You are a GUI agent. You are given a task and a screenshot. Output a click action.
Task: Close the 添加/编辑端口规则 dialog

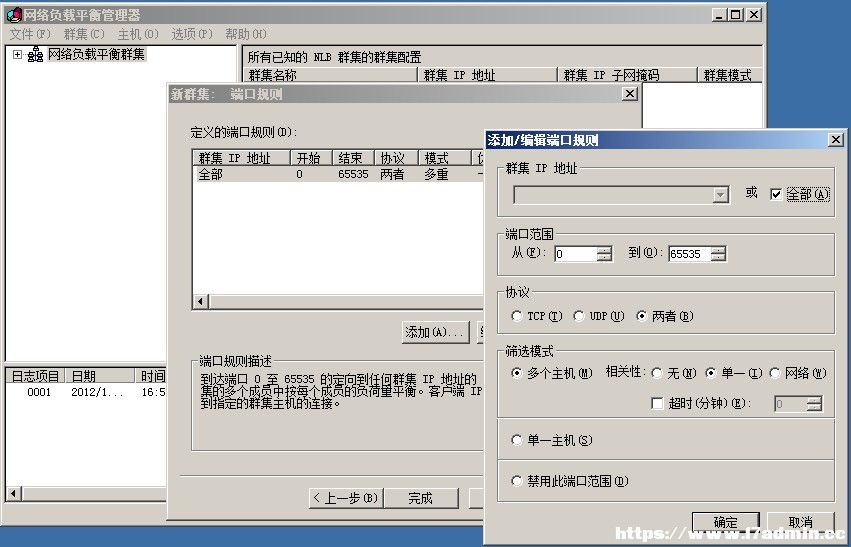tap(836, 139)
